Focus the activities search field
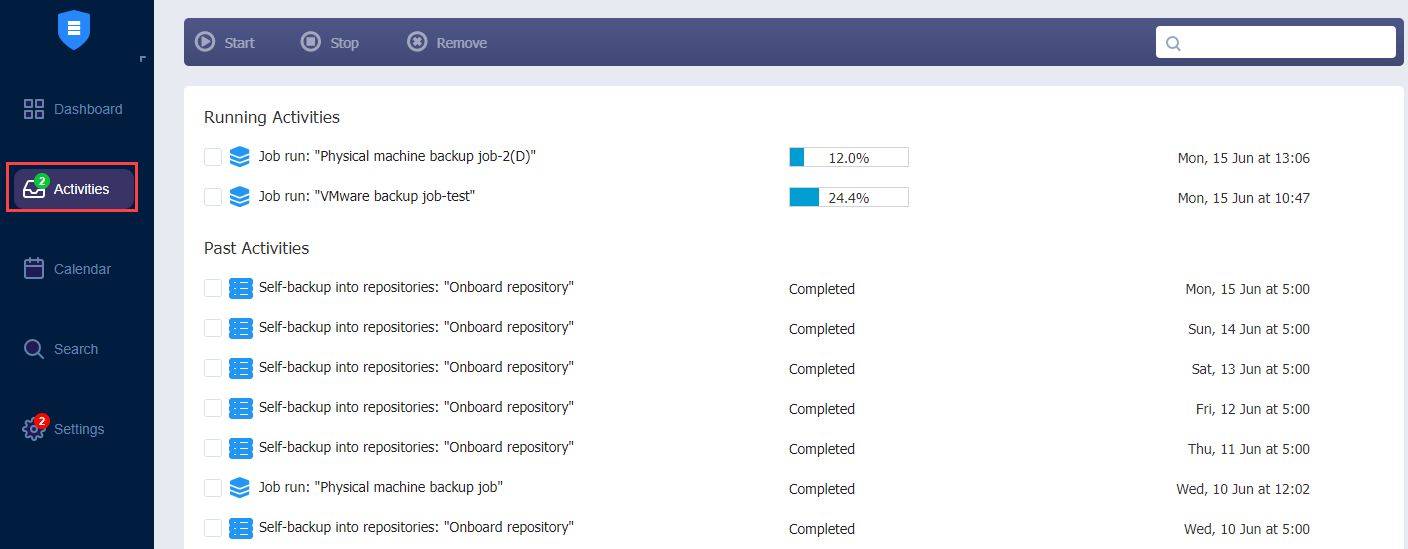This screenshot has width=1408, height=549. (1275, 42)
